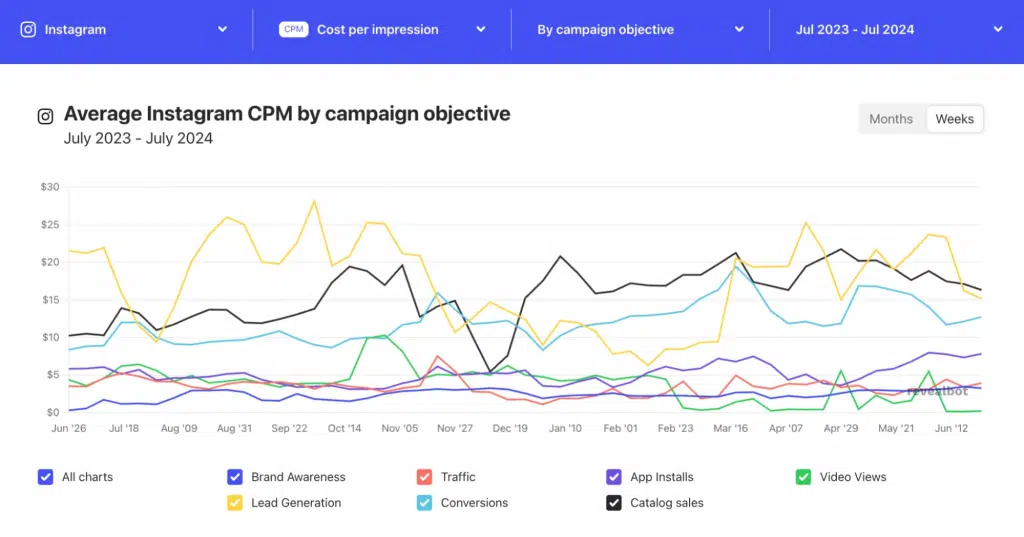Click the revealbot watermark on chart
This screenshot has width=1024, height=537.
[937, 391]
